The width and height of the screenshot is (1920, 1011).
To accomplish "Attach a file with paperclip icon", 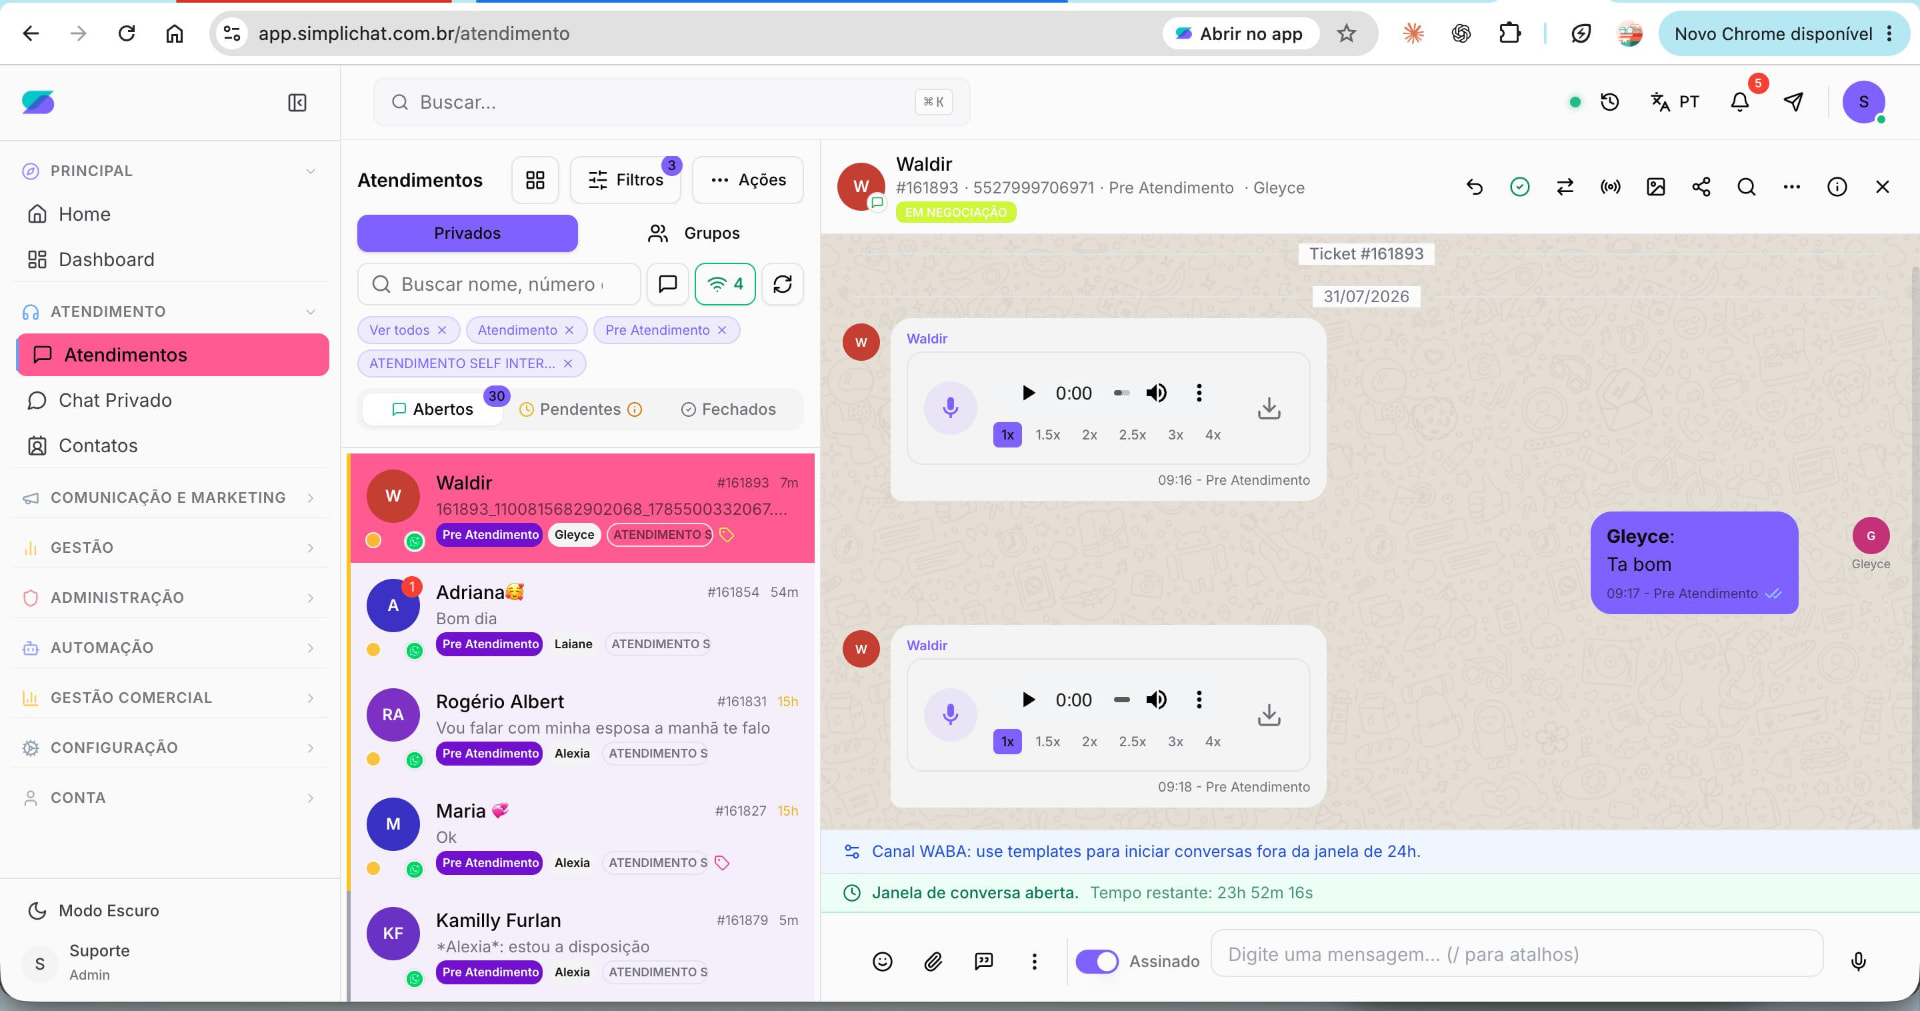I will pyautogui.click(x=933, y=961).
